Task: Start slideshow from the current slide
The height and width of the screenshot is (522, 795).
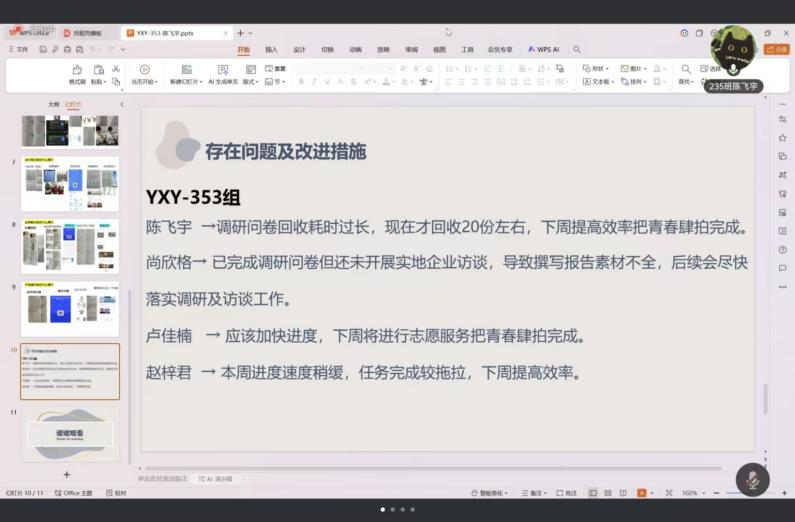Action: click(x=145, y=73)
